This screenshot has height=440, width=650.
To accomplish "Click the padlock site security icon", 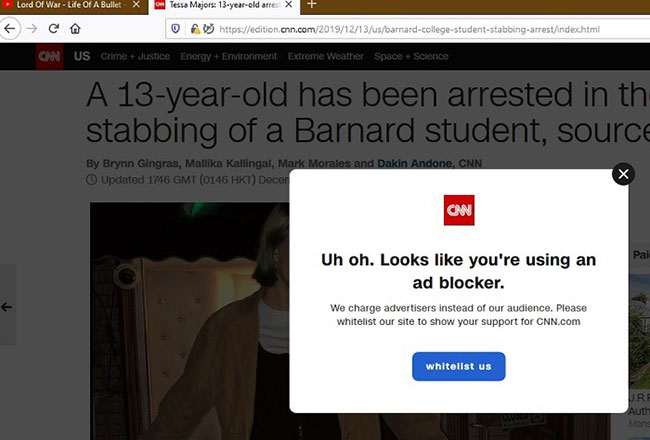I will [x=195, y=29].
